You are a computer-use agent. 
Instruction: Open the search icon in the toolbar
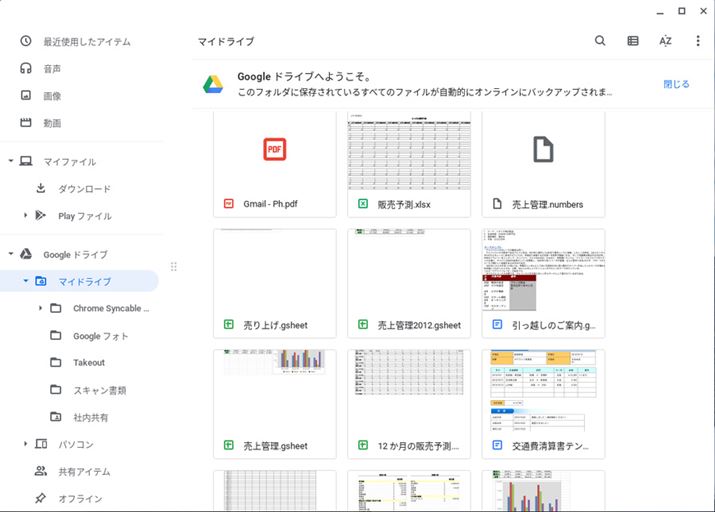click(x=600, y=41)
